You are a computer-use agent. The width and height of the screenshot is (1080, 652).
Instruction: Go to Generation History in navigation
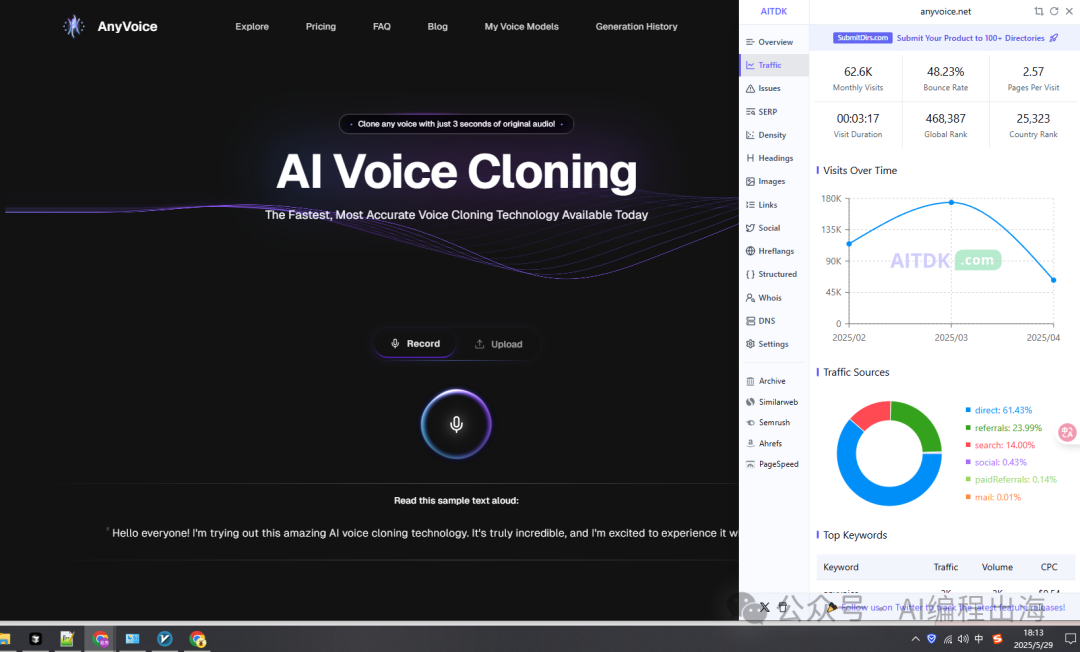pos(636,27)
